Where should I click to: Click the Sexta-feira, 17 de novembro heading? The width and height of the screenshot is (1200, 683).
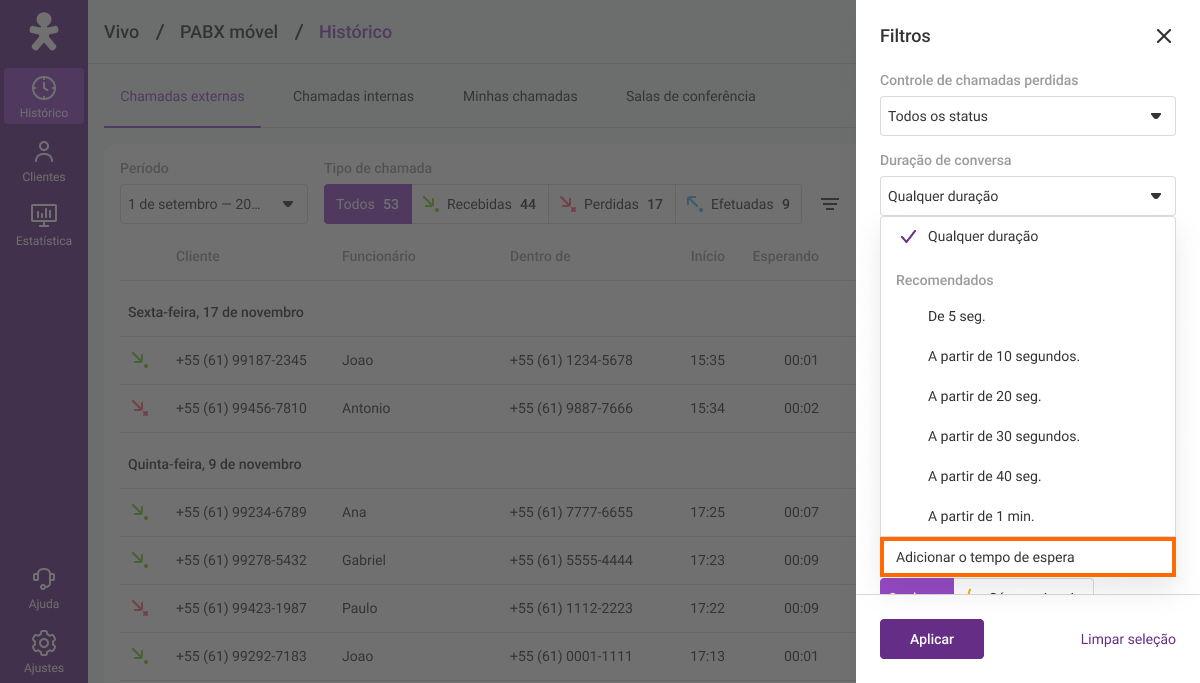click(216, 312)
